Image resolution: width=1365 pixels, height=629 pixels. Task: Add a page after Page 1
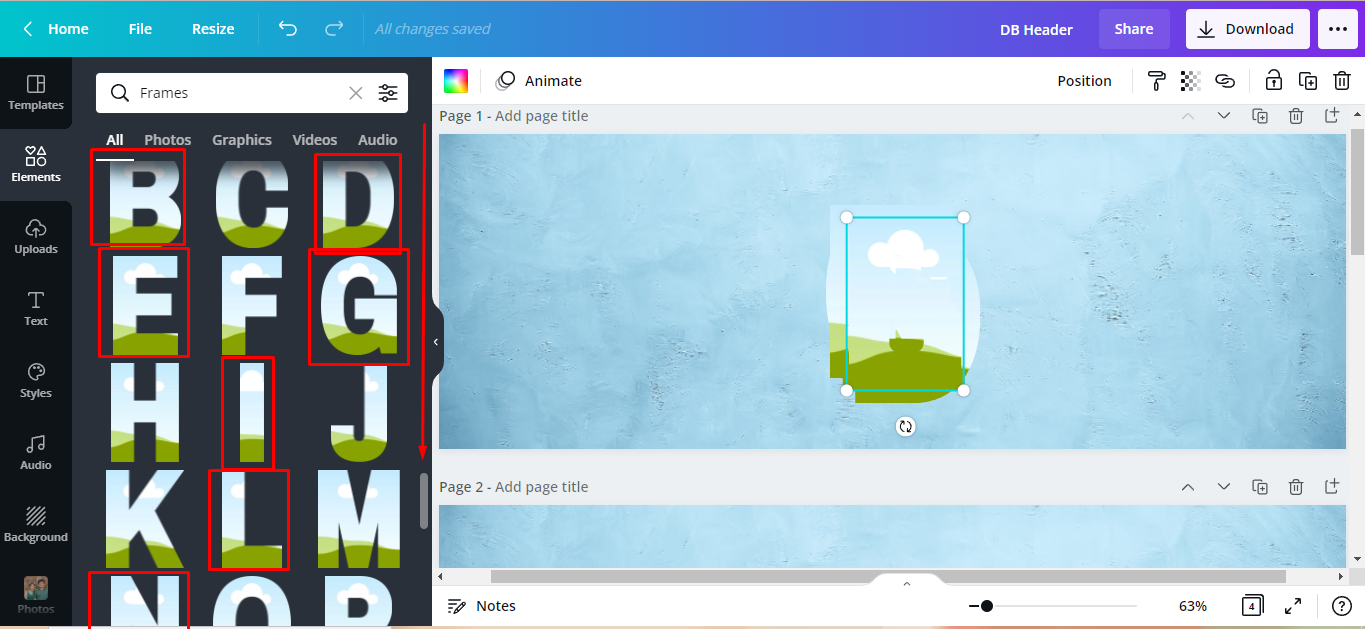click(x=1332, y=116)
